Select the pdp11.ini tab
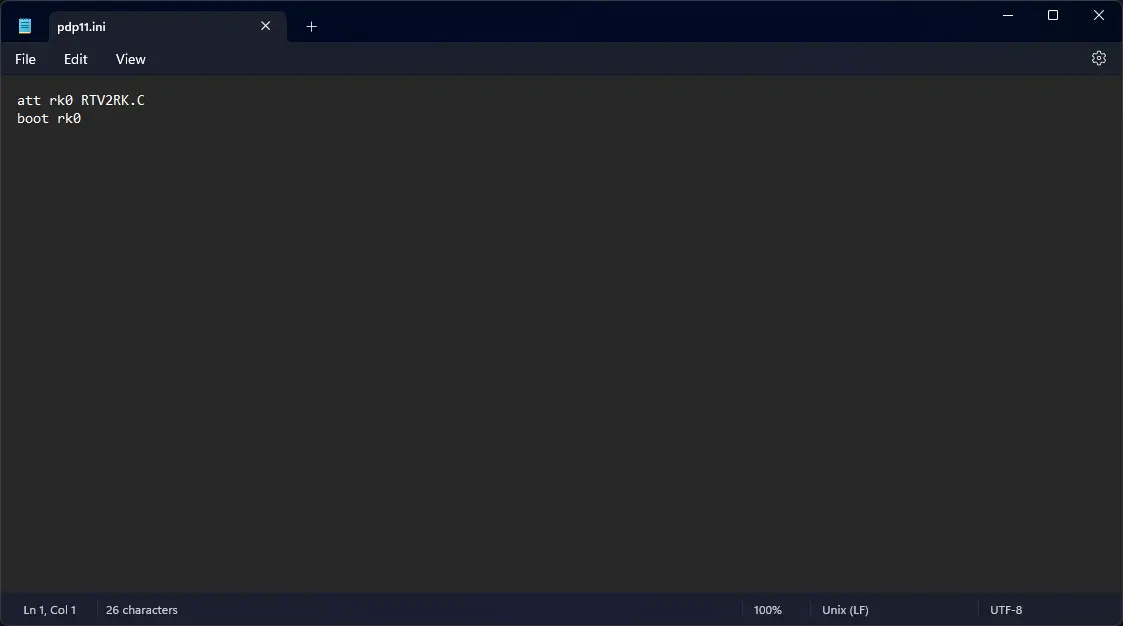Viewport: 1123px width, 626px height. [168, 27]
